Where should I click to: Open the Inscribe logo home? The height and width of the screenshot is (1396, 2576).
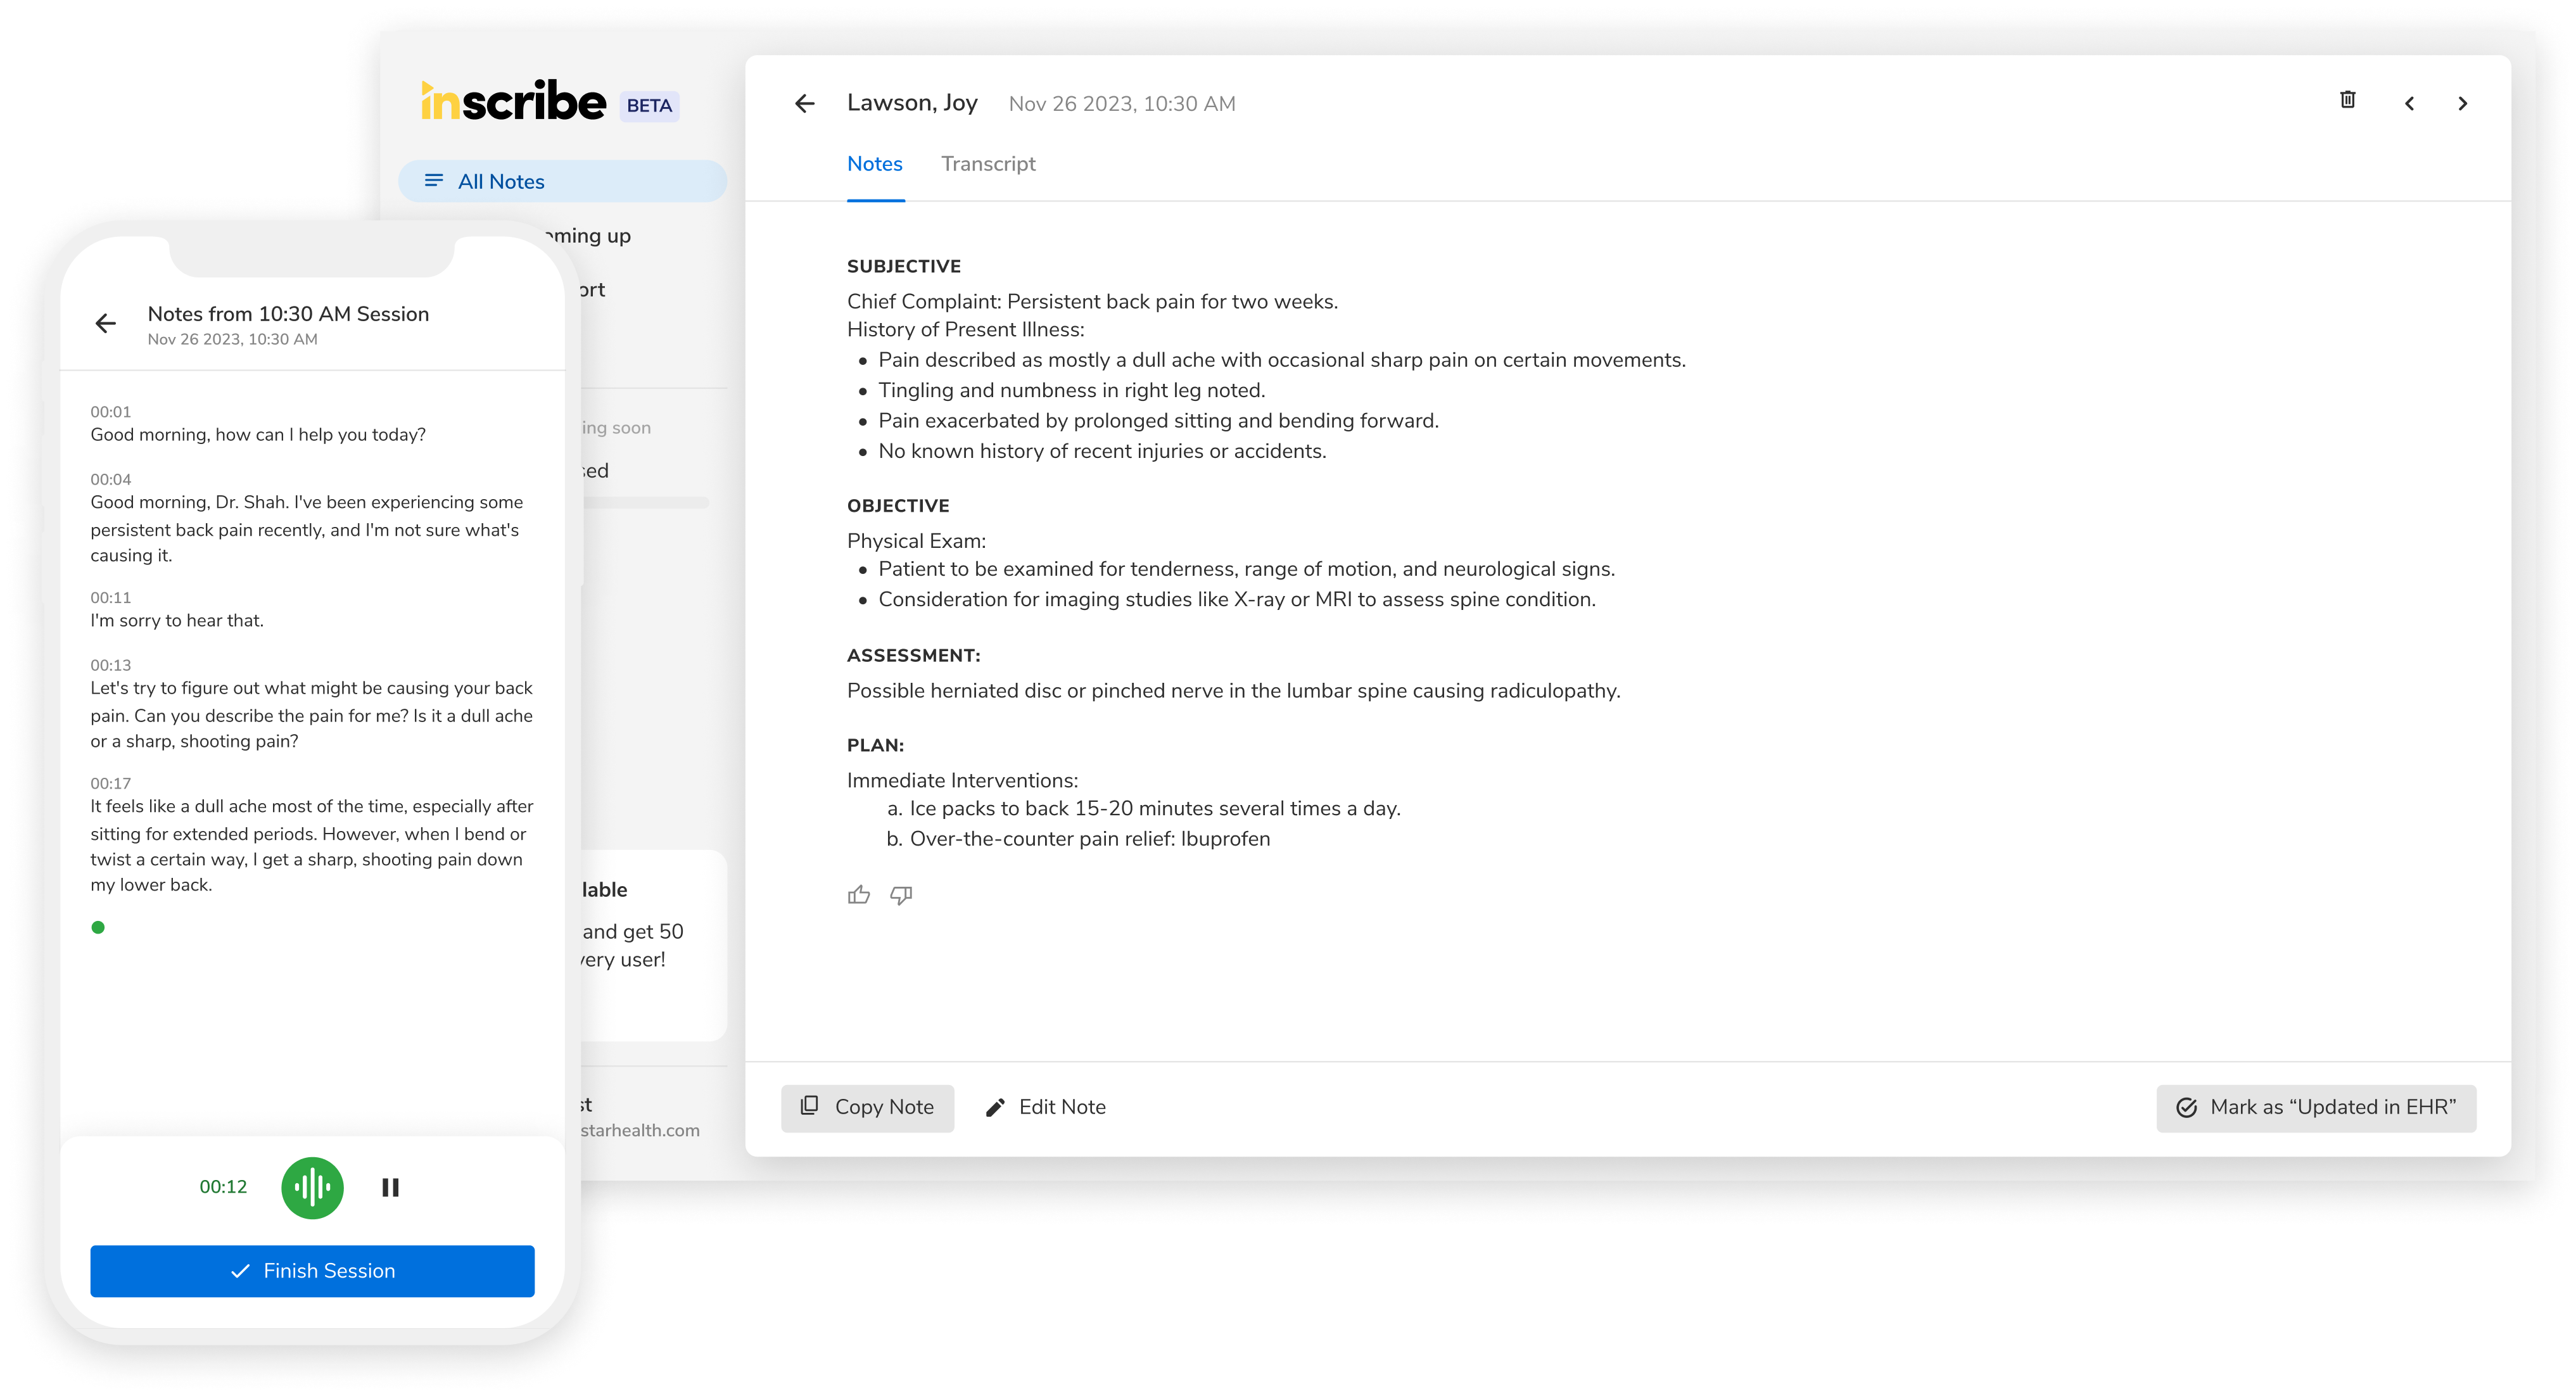click(x=513, y=101)
